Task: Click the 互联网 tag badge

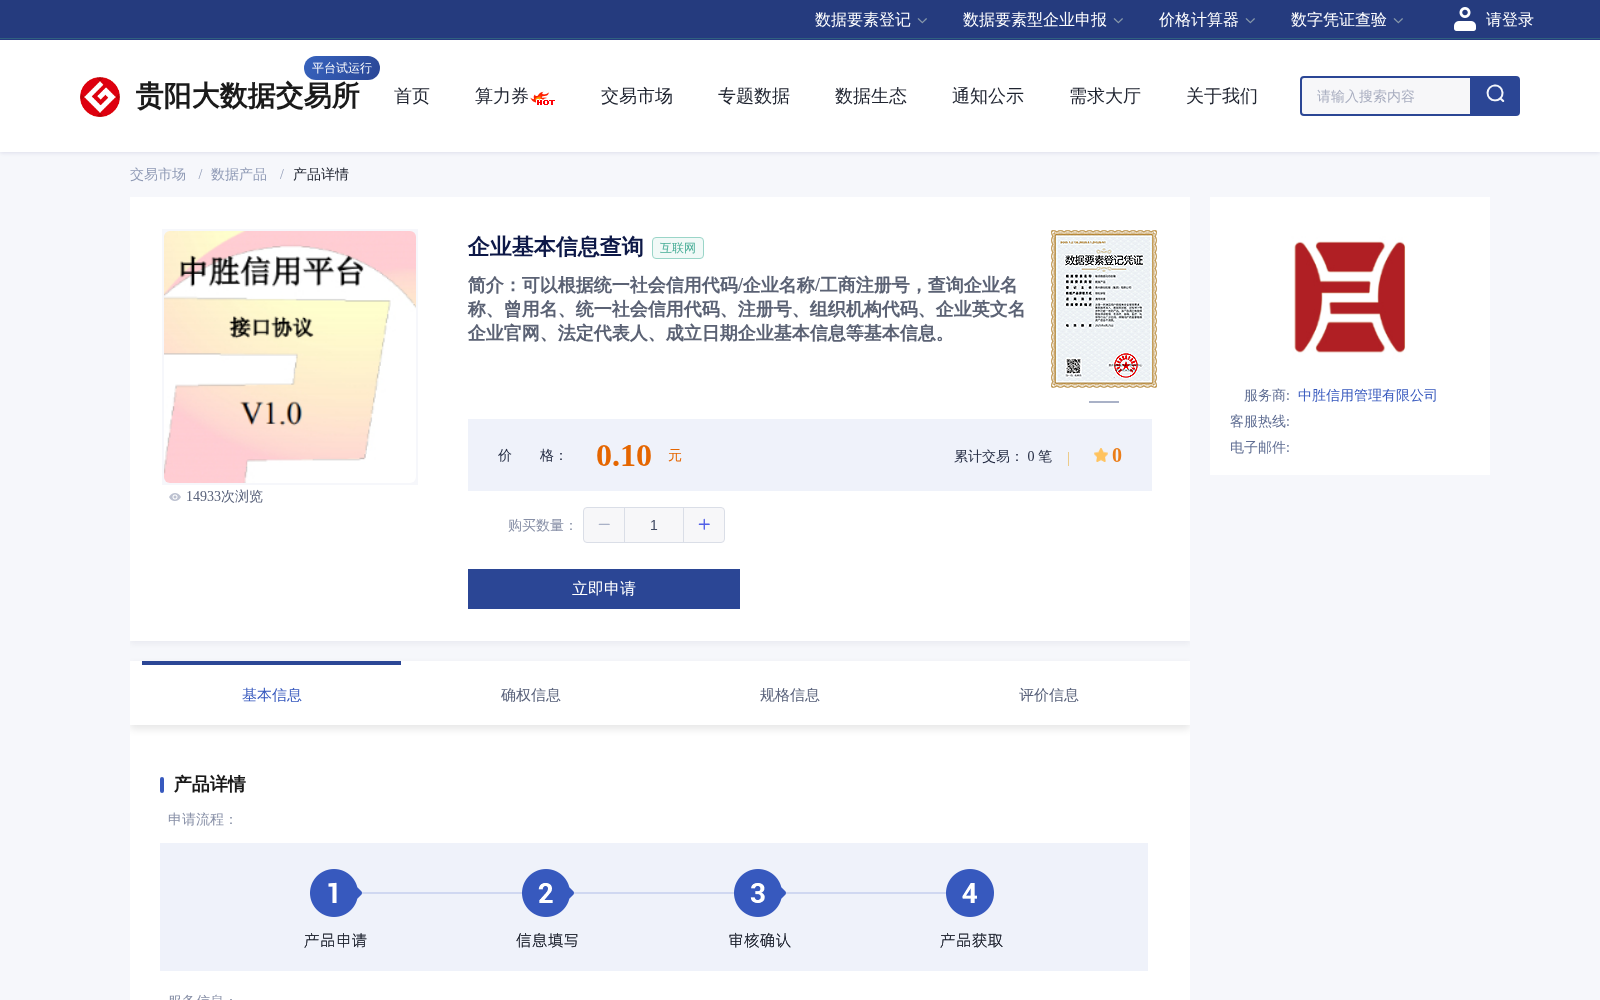Action: pos(678,248)
